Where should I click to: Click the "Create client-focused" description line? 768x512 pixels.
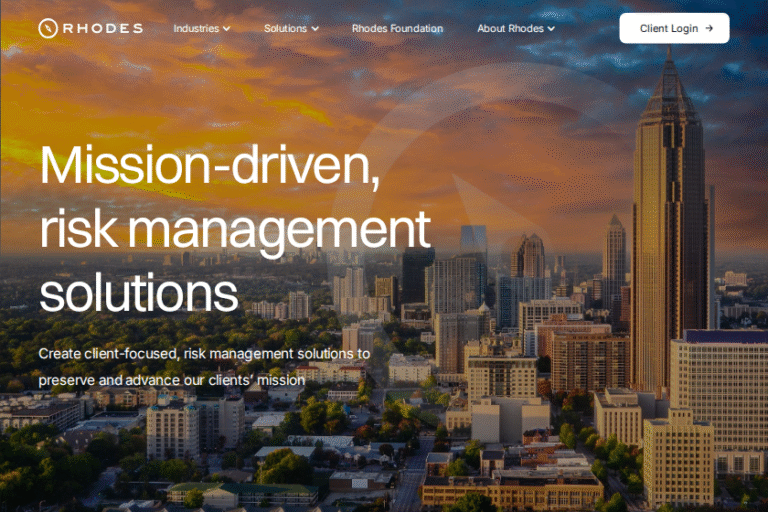point(204,354)
